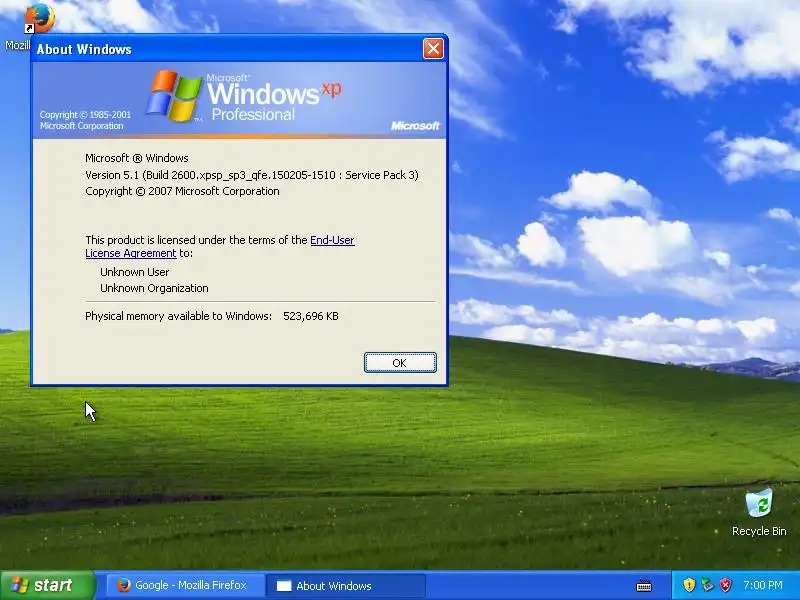The height and width of the screenshot is (600, 800).
Task: Open the Start menu
Action: (x=47, y=585)
